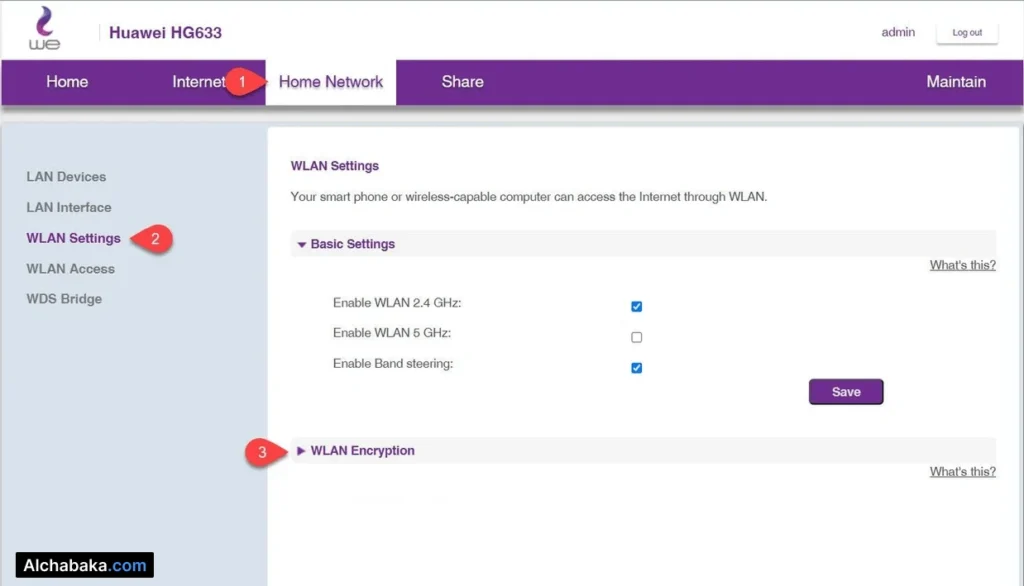Screen dimensions: 1024x586
Task: Select LAN Devices in the sidebar
Action: coord(66,176)
